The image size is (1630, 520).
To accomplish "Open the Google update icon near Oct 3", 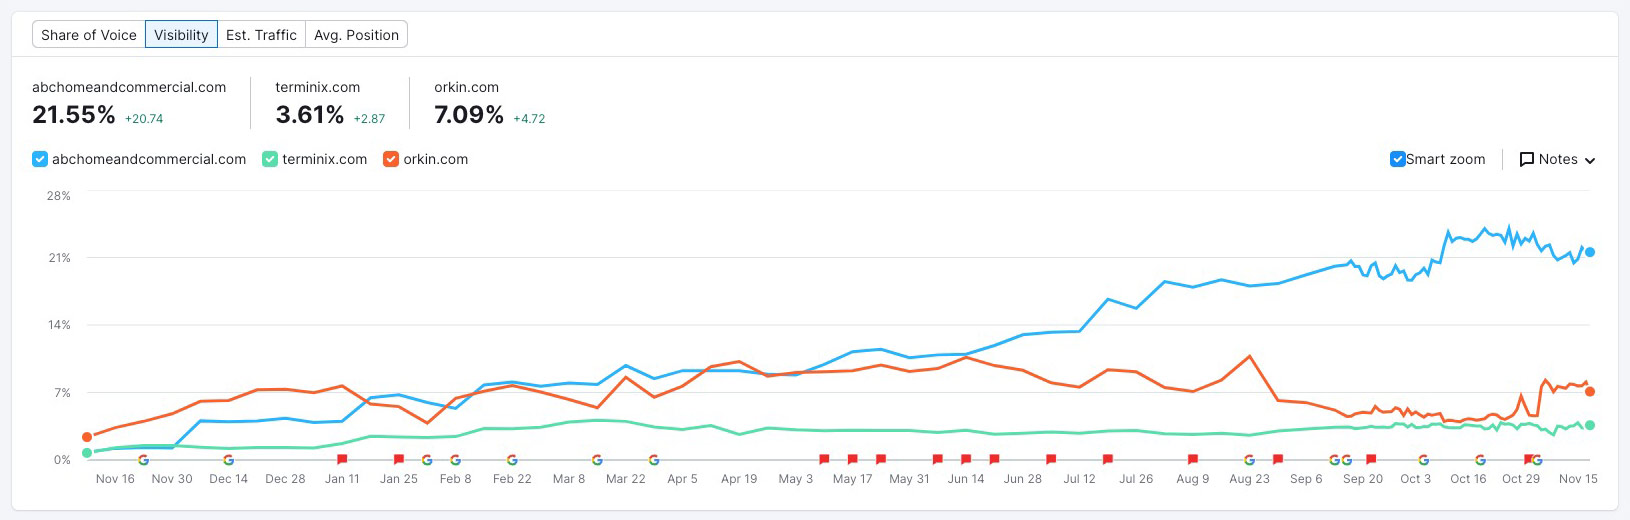I will point(1423,460).
